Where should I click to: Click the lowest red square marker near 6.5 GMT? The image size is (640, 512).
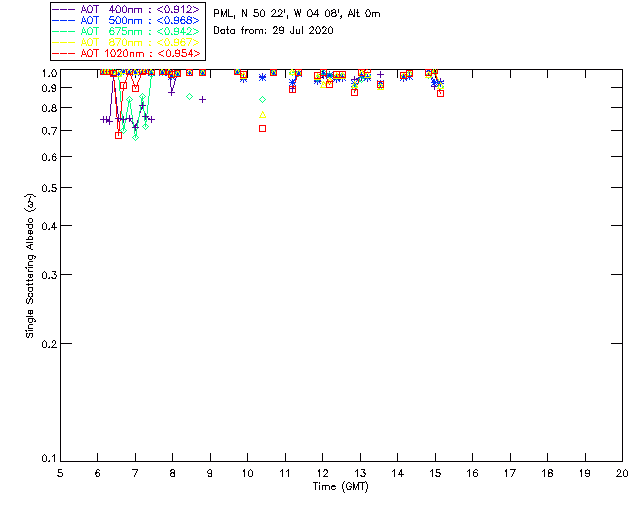click(x=118, y=136)
